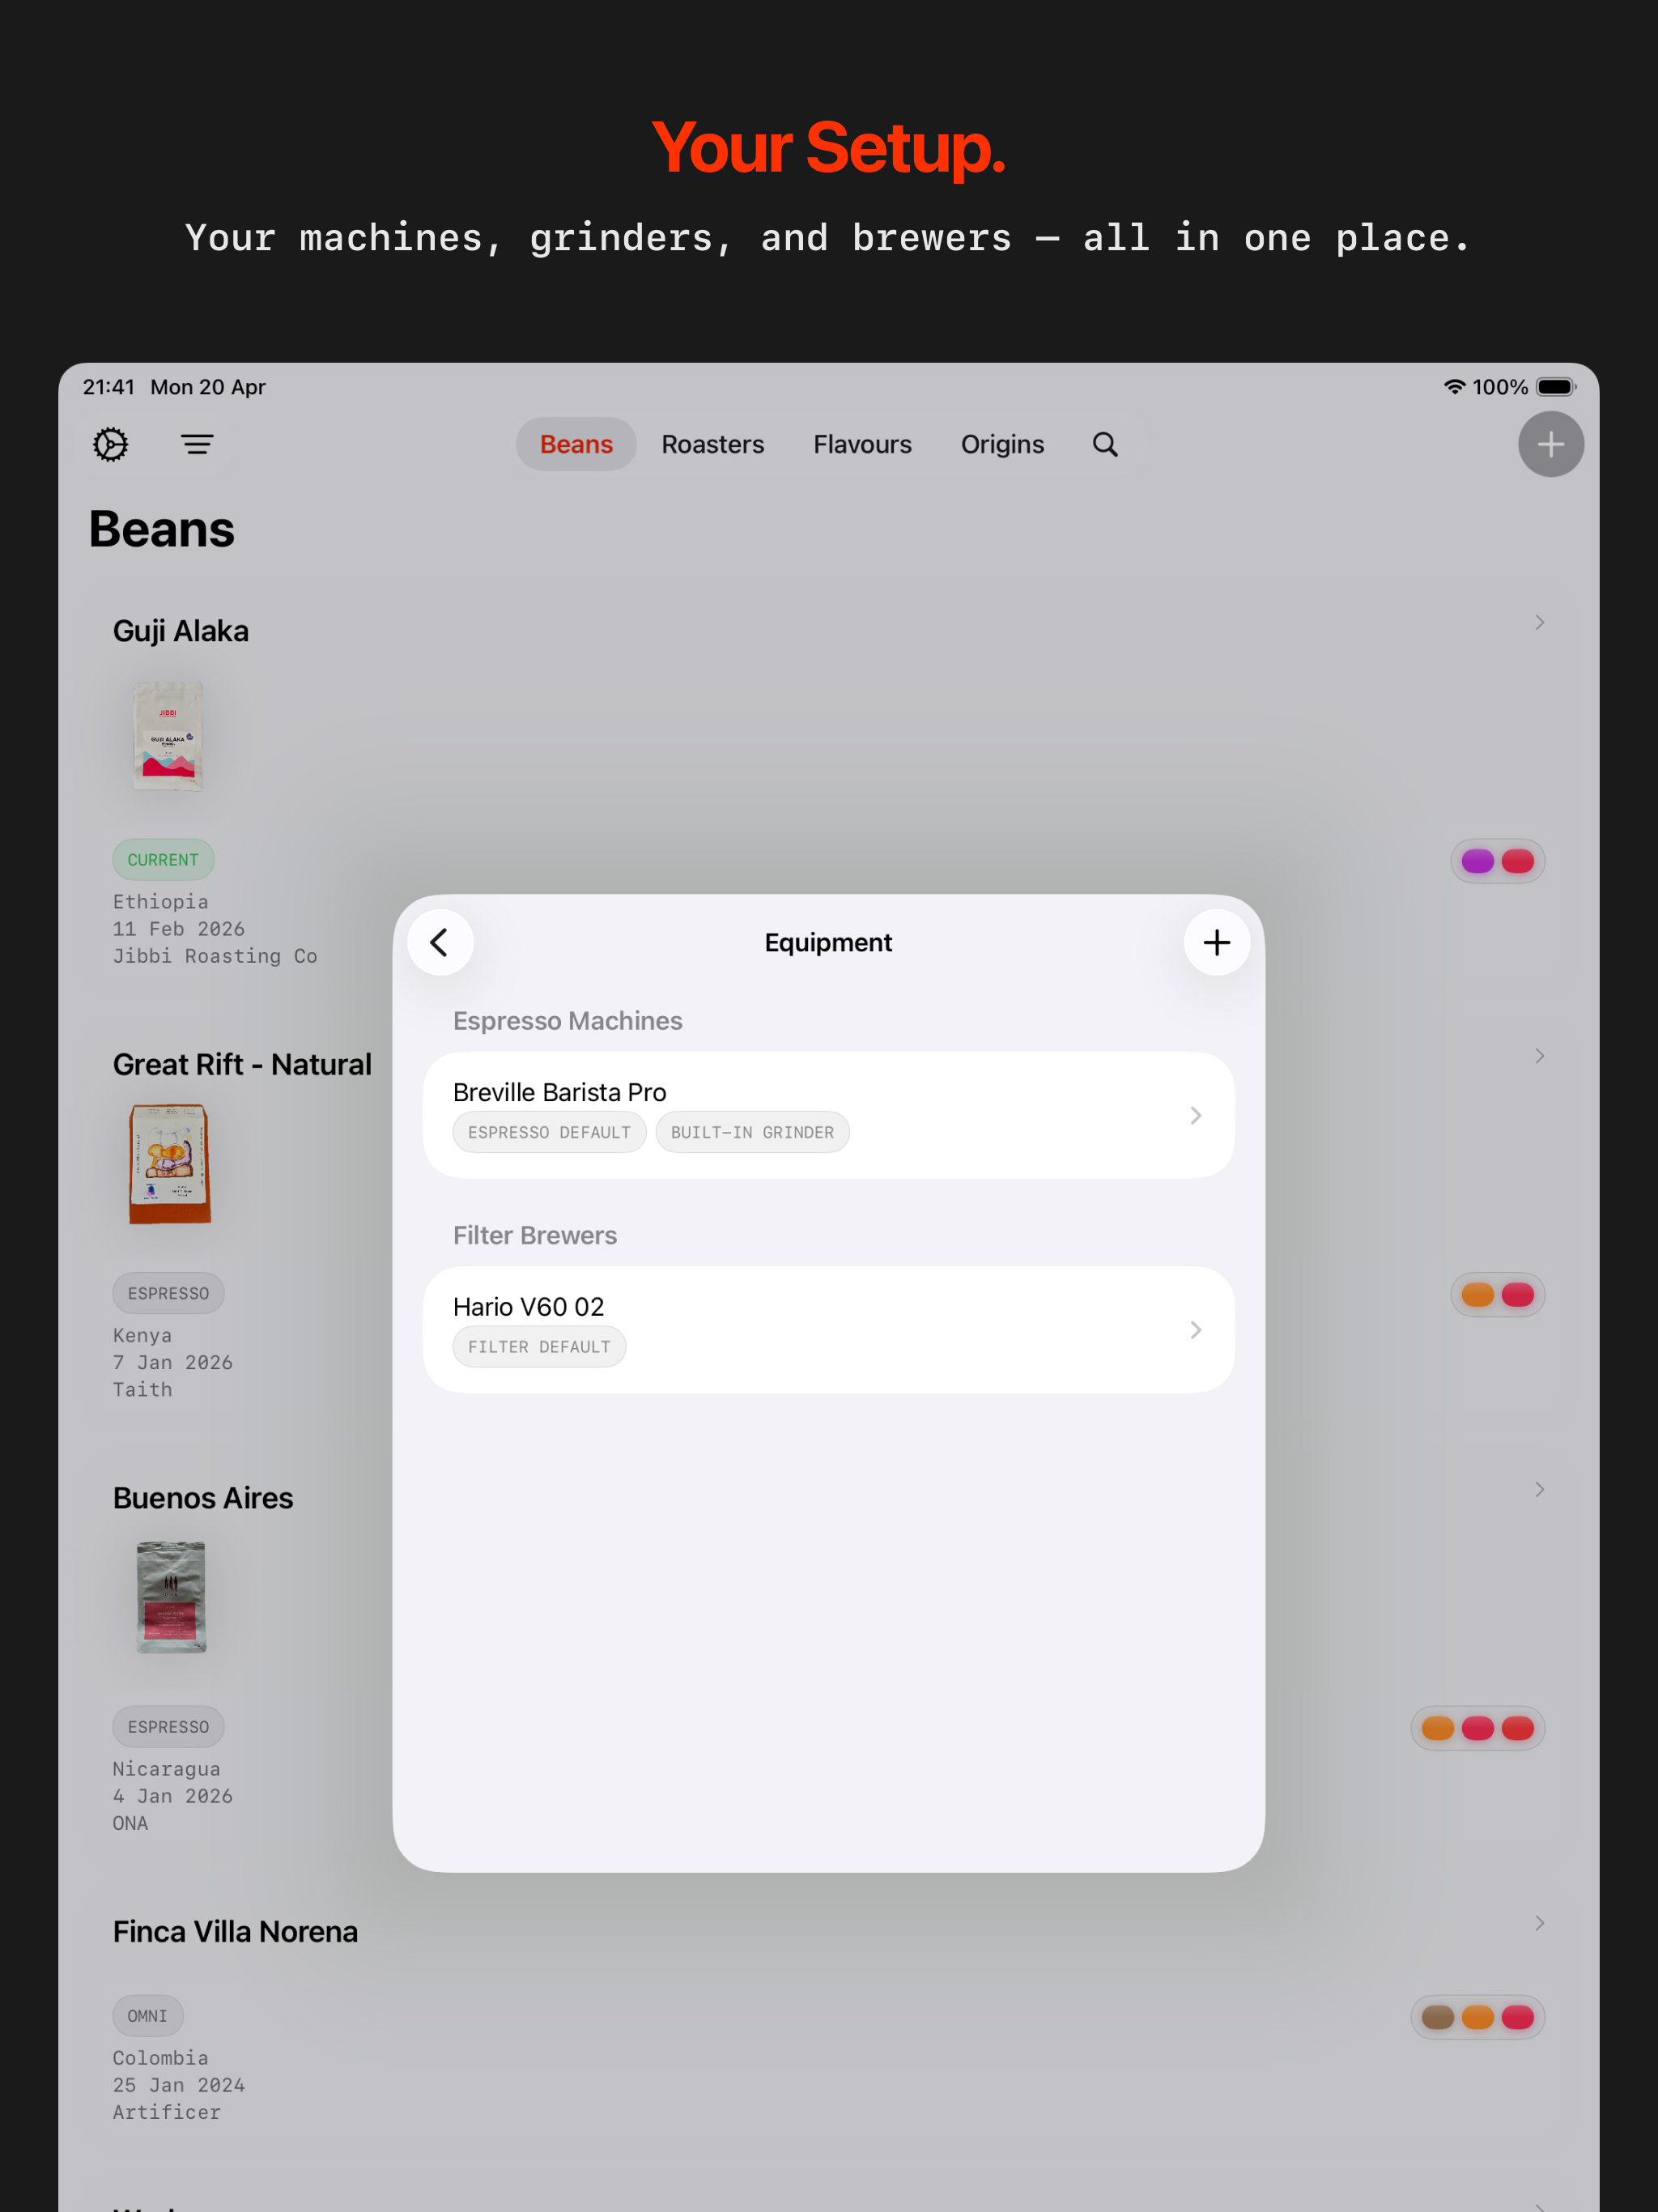
Task: Switch to the Origins tab
Action: tap(1002, 444)
